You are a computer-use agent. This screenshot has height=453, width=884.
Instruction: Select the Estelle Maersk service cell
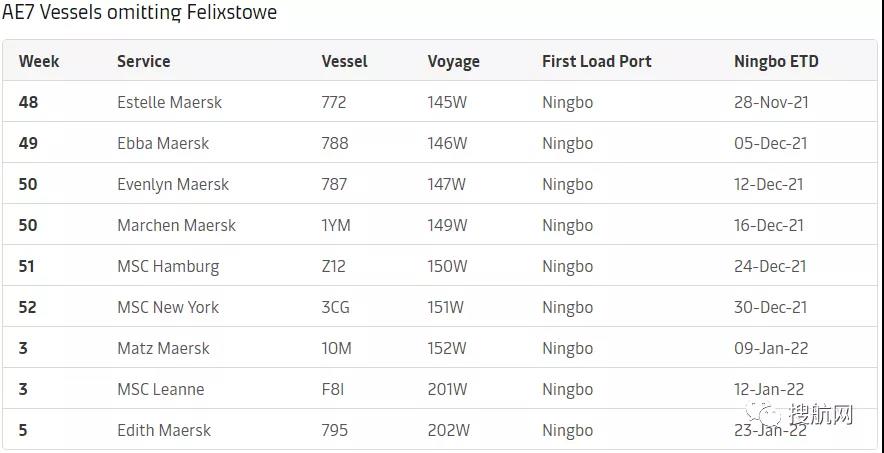[x=169, y=102]
